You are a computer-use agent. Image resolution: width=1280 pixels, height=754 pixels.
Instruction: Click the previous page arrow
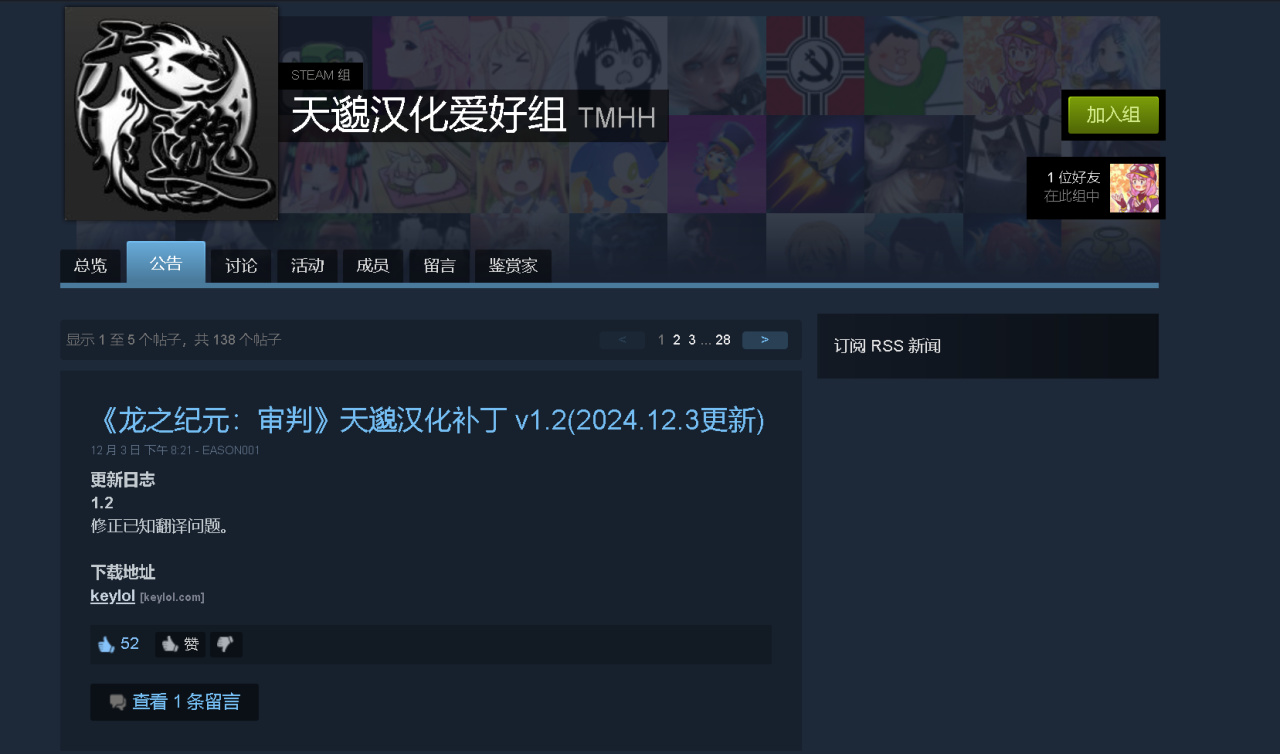(623, 340)
